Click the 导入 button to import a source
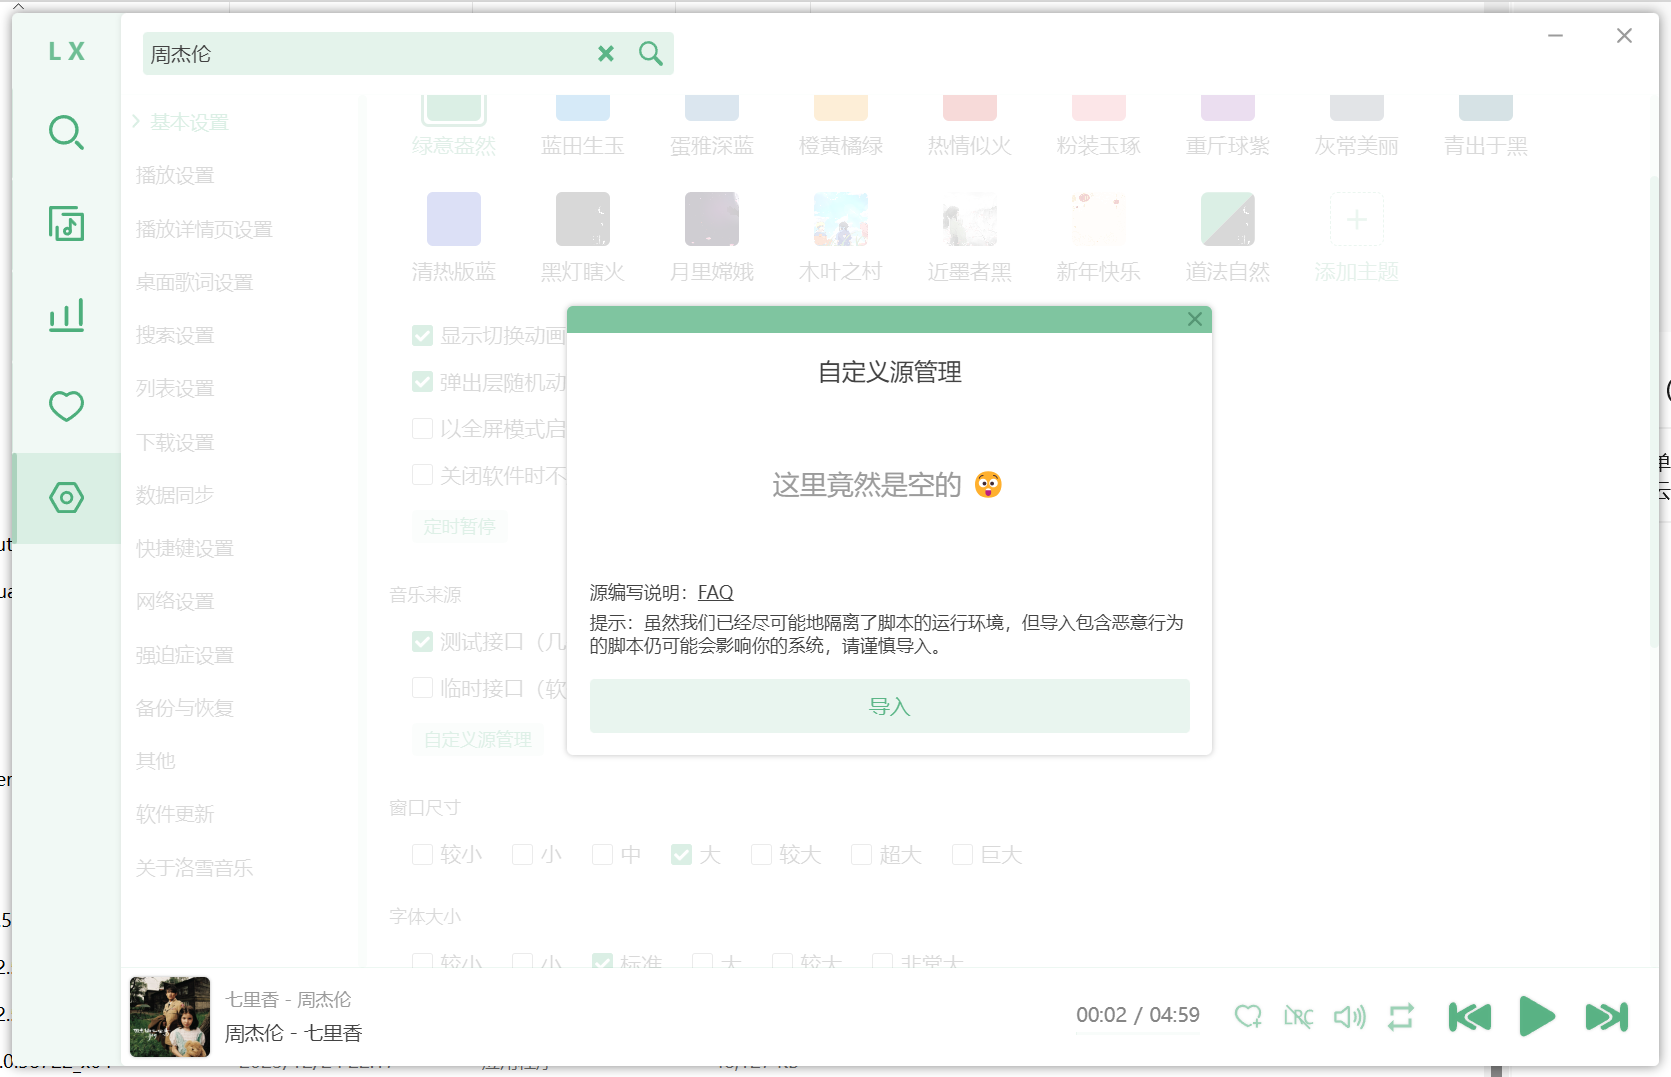Viewport: 1671px width, 1077px height. pos(889,706)
